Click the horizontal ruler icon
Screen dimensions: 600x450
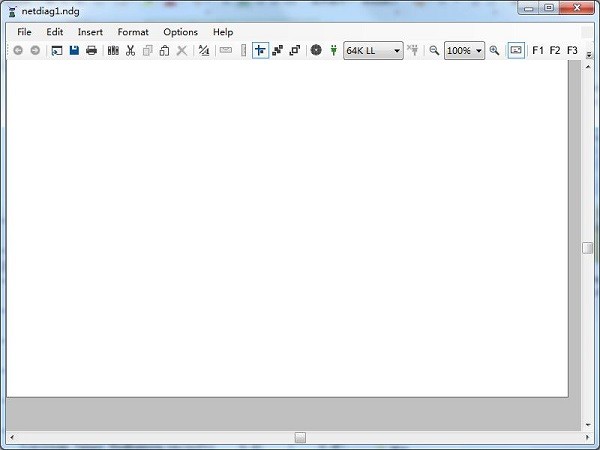pyautogui.click(x=226, y=50)
